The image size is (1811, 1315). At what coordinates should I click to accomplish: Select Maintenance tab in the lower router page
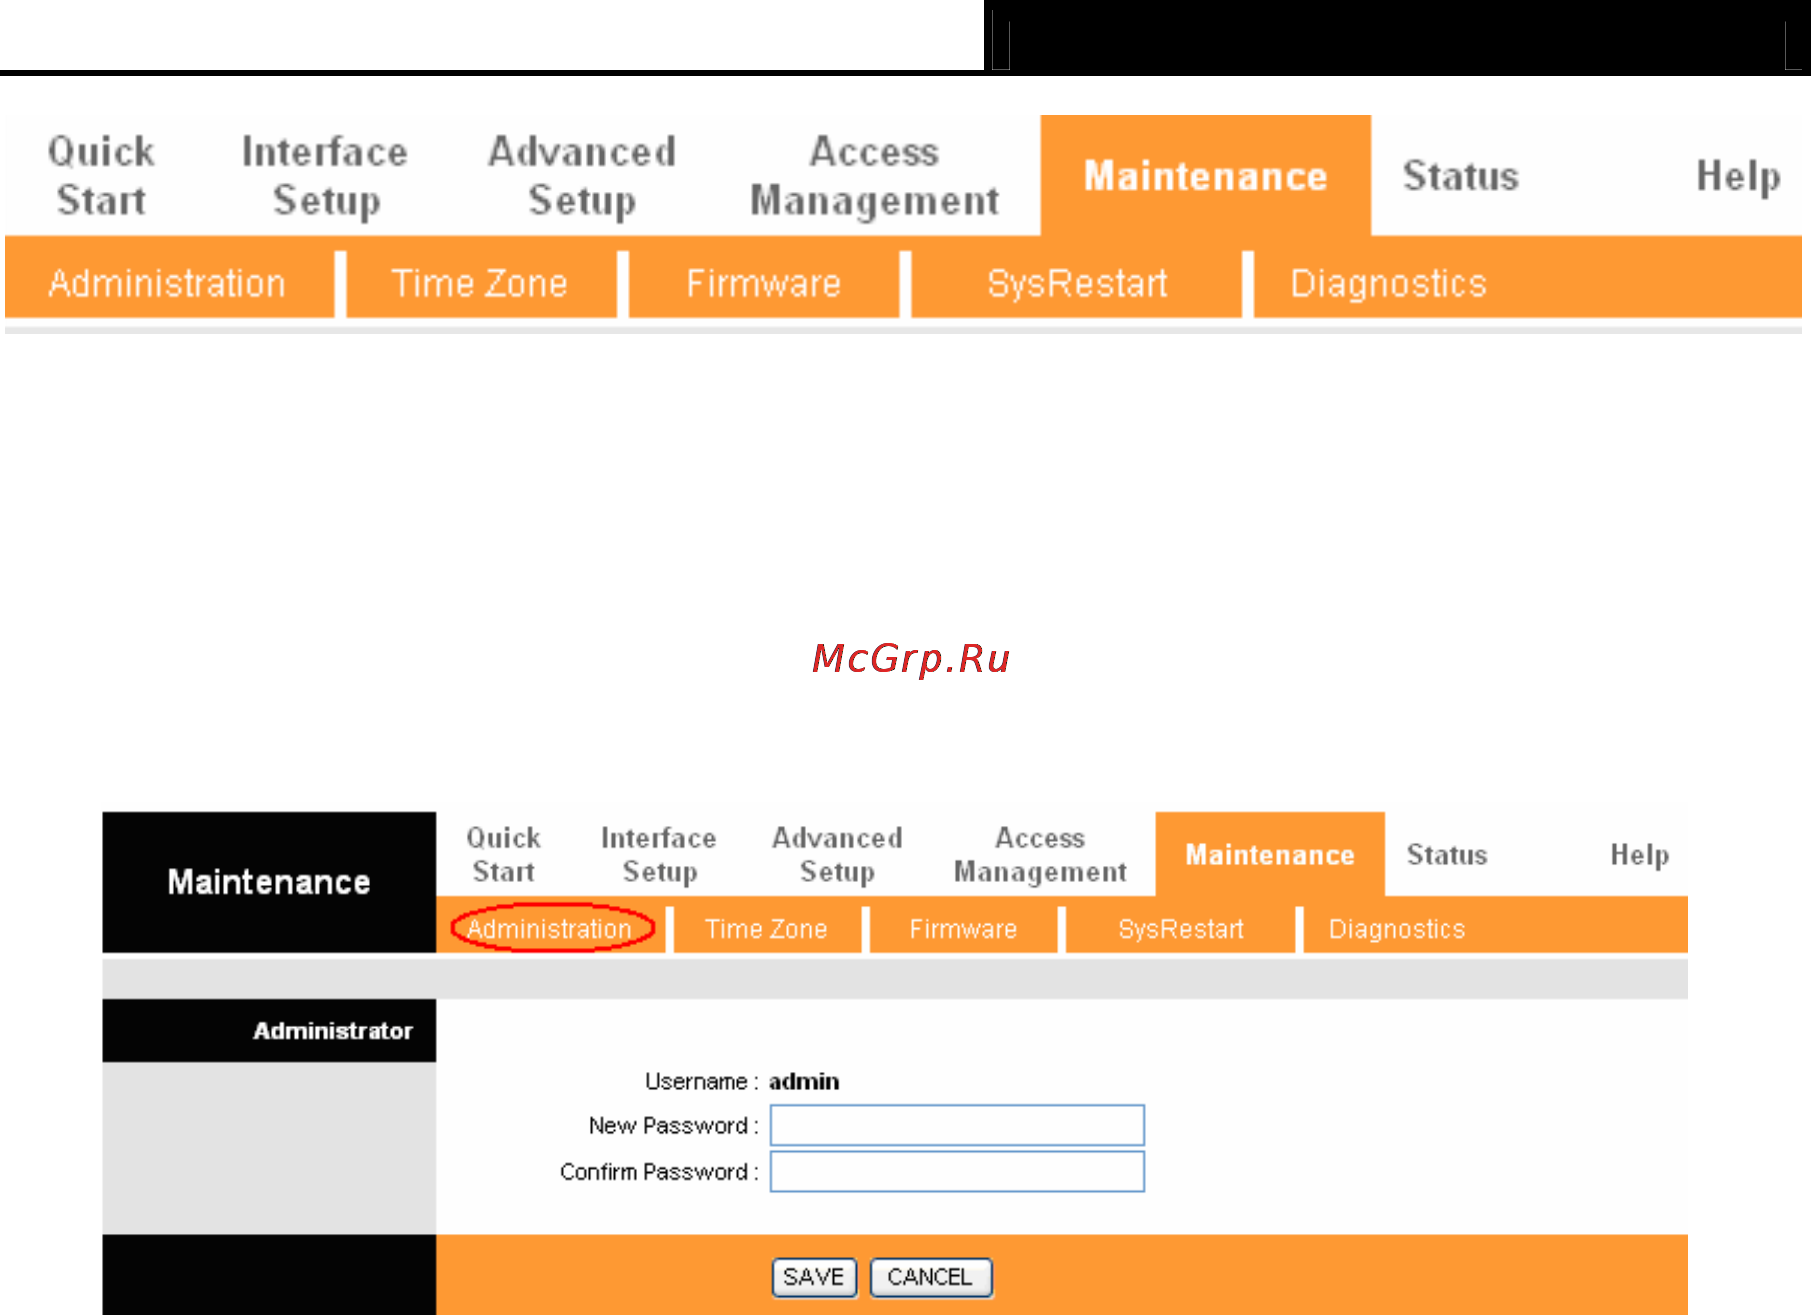[x=1270, y=855]
